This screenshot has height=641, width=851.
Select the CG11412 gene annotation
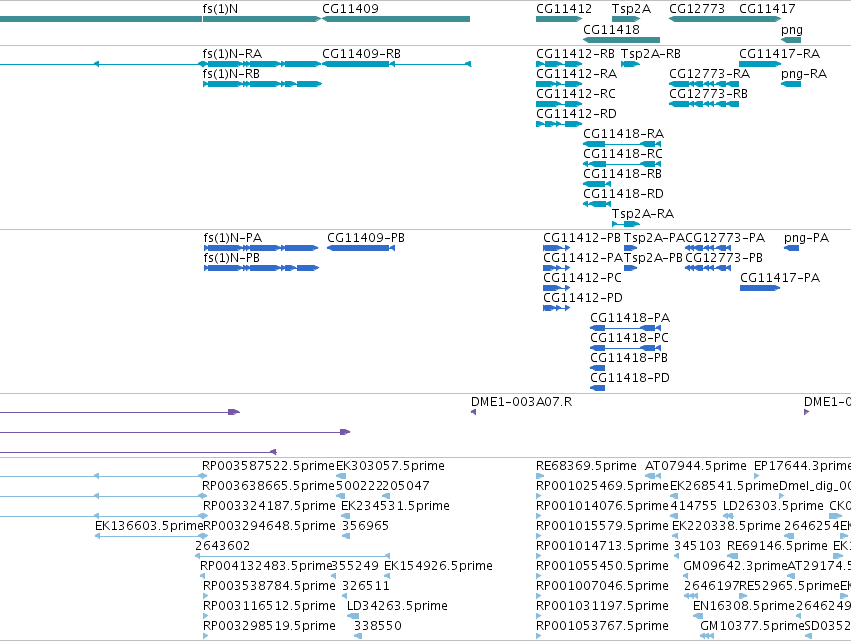point(559,19)
